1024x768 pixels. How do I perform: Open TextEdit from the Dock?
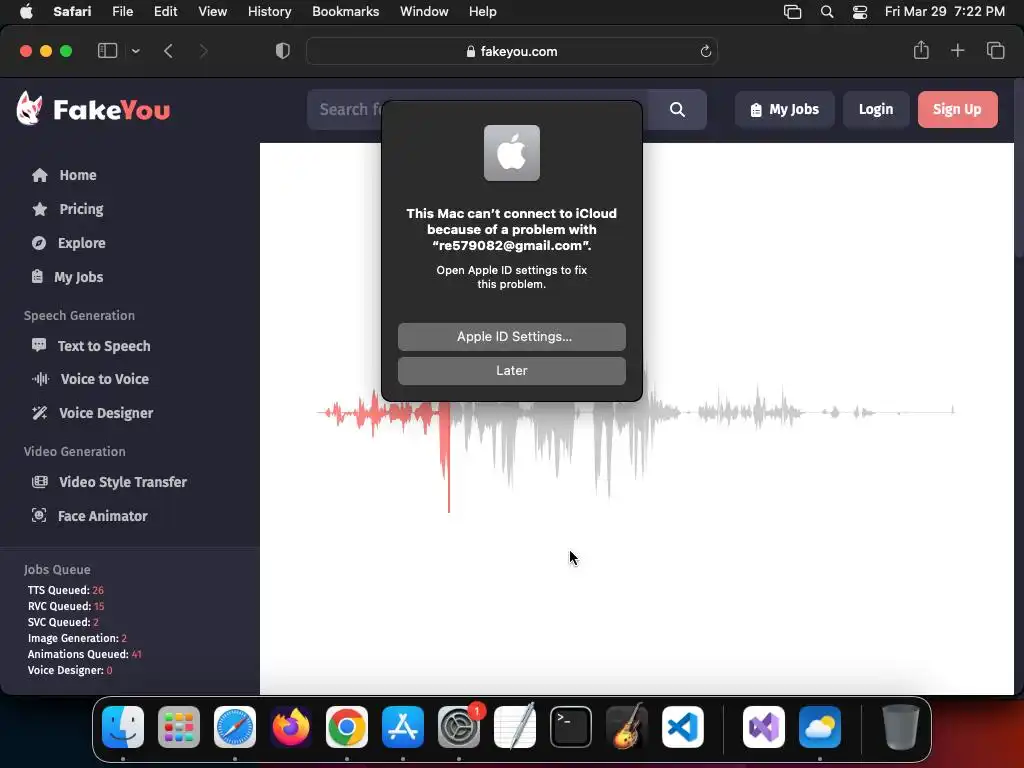coord(515,727)
